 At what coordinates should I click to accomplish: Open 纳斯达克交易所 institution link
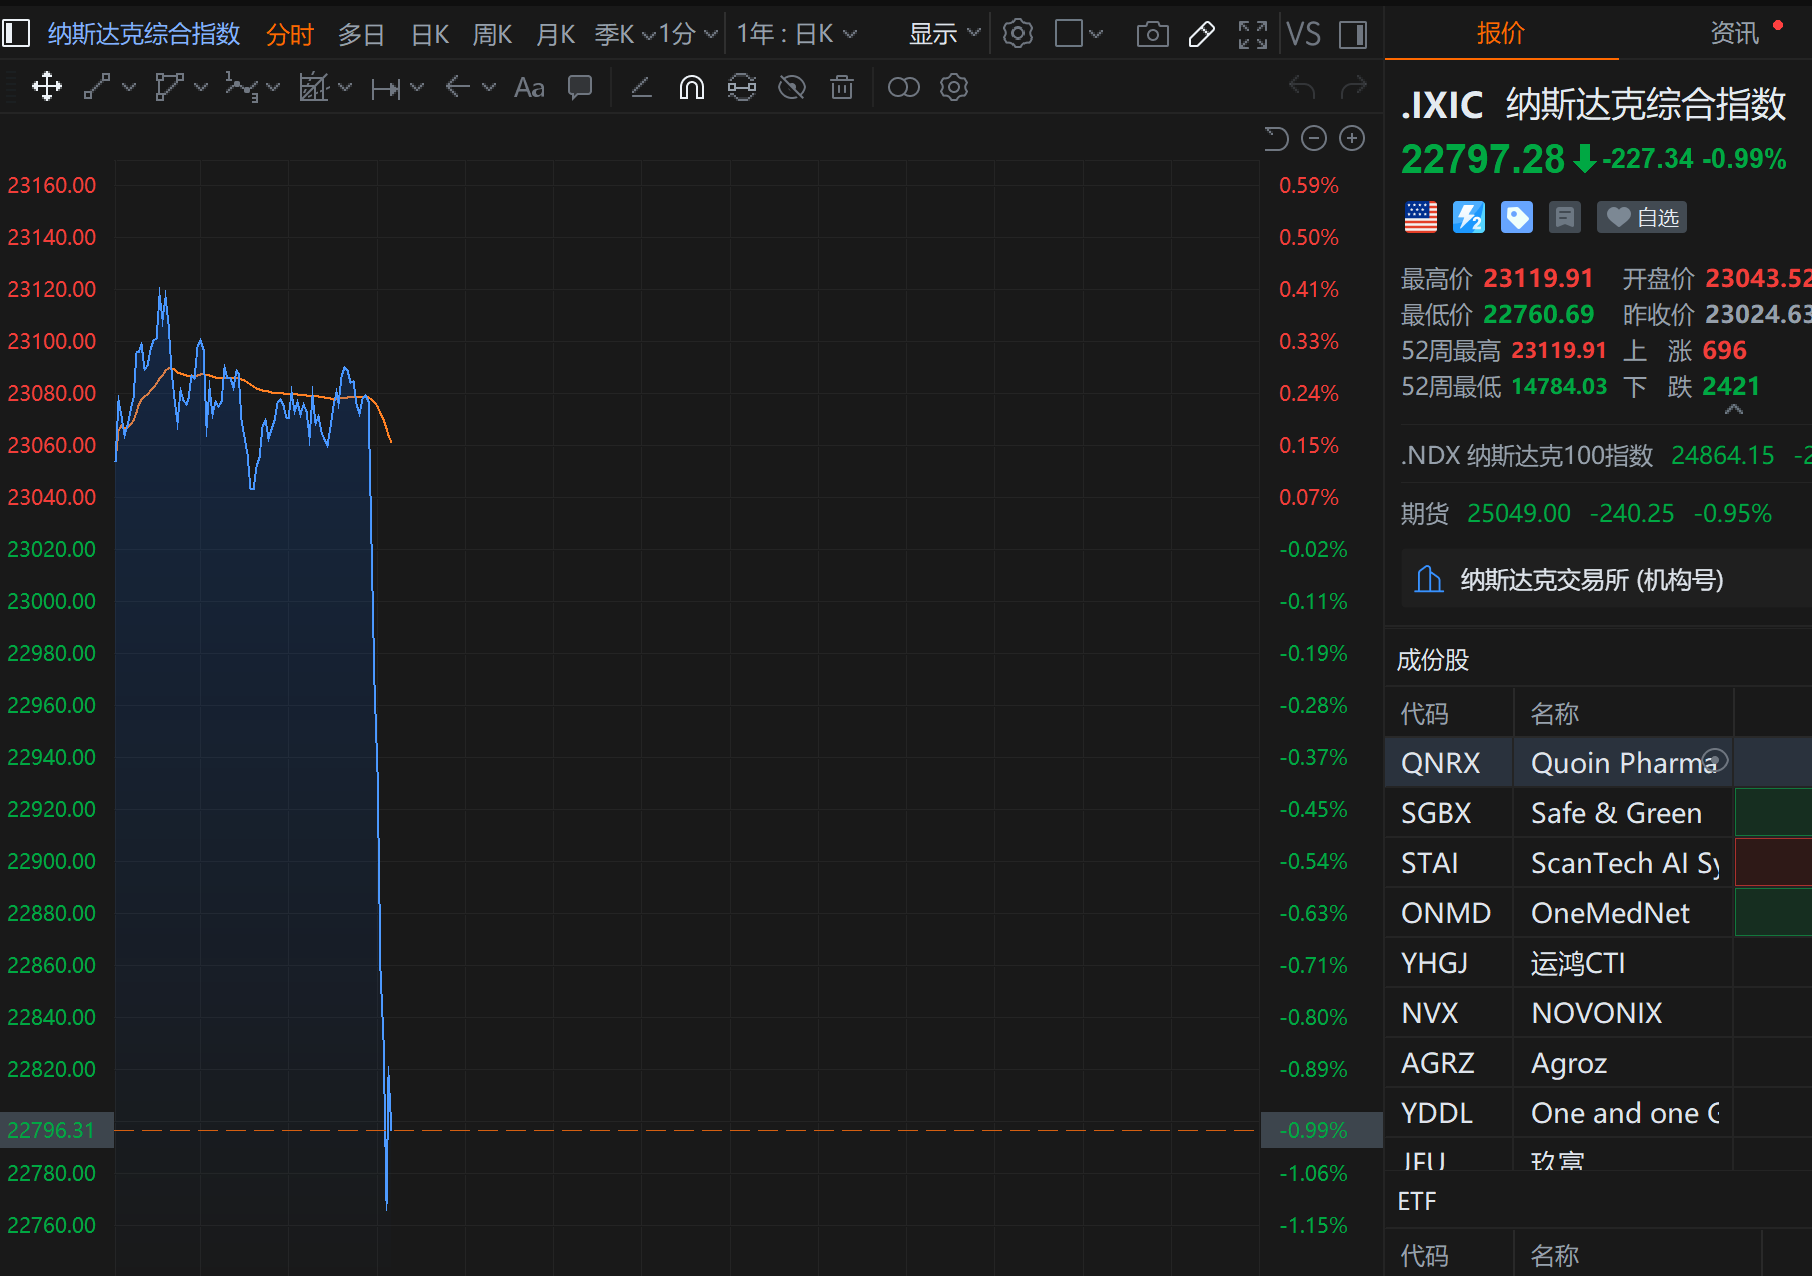click(1591, 580)
